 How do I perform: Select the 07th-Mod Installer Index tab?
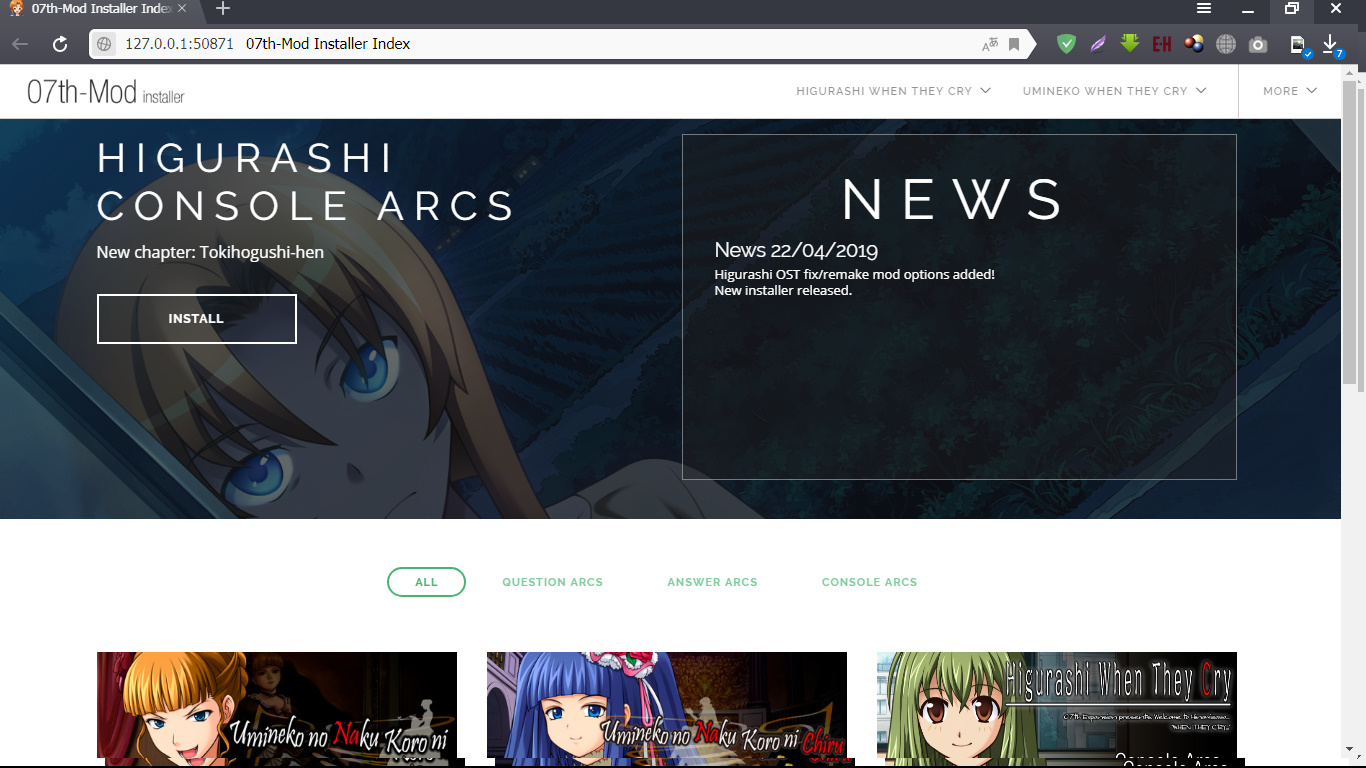tap(100, 9)
